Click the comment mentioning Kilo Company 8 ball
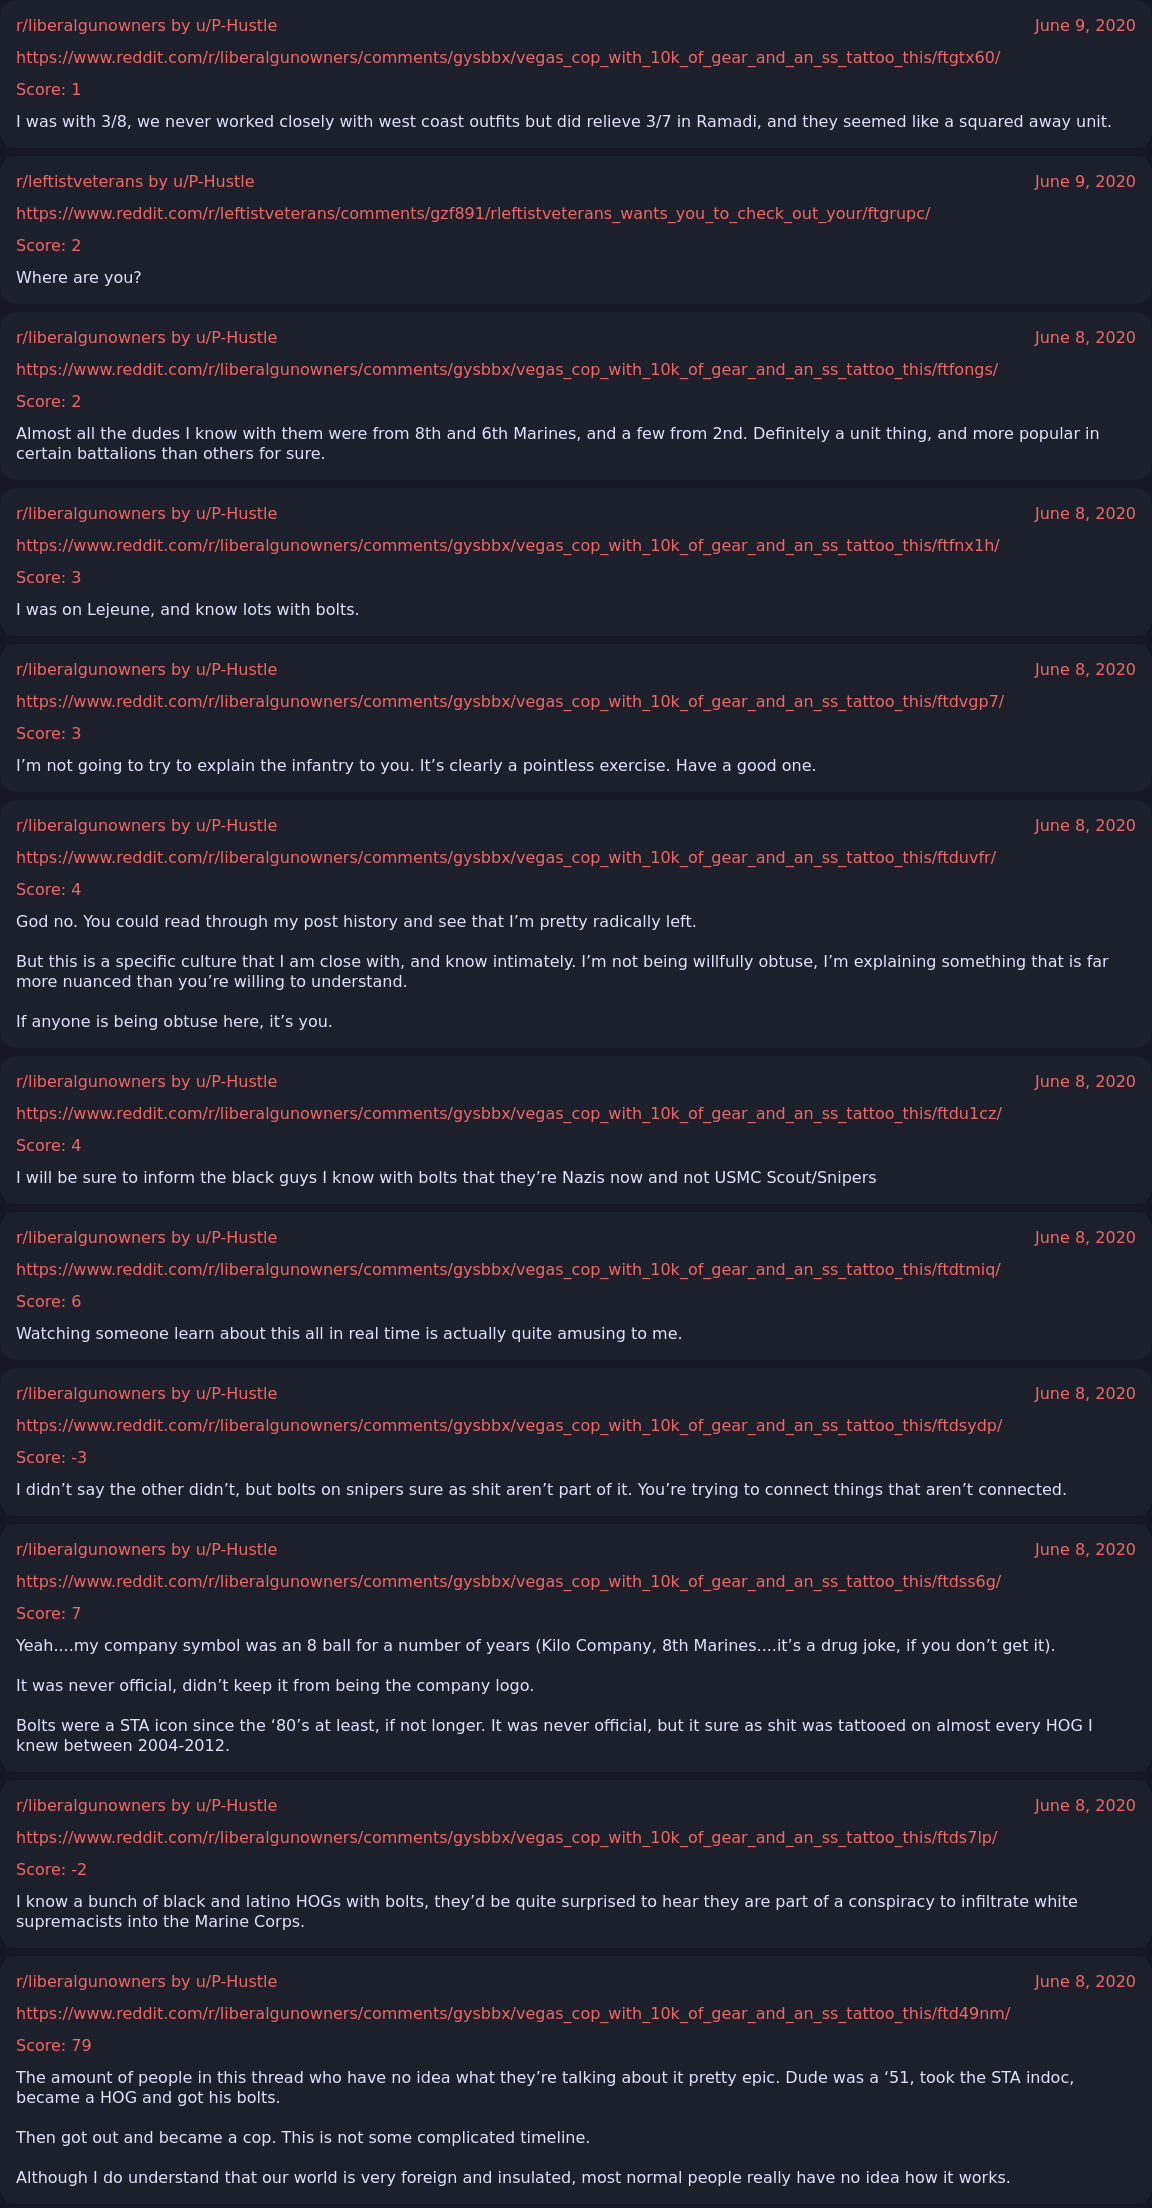 (535, 1645)
